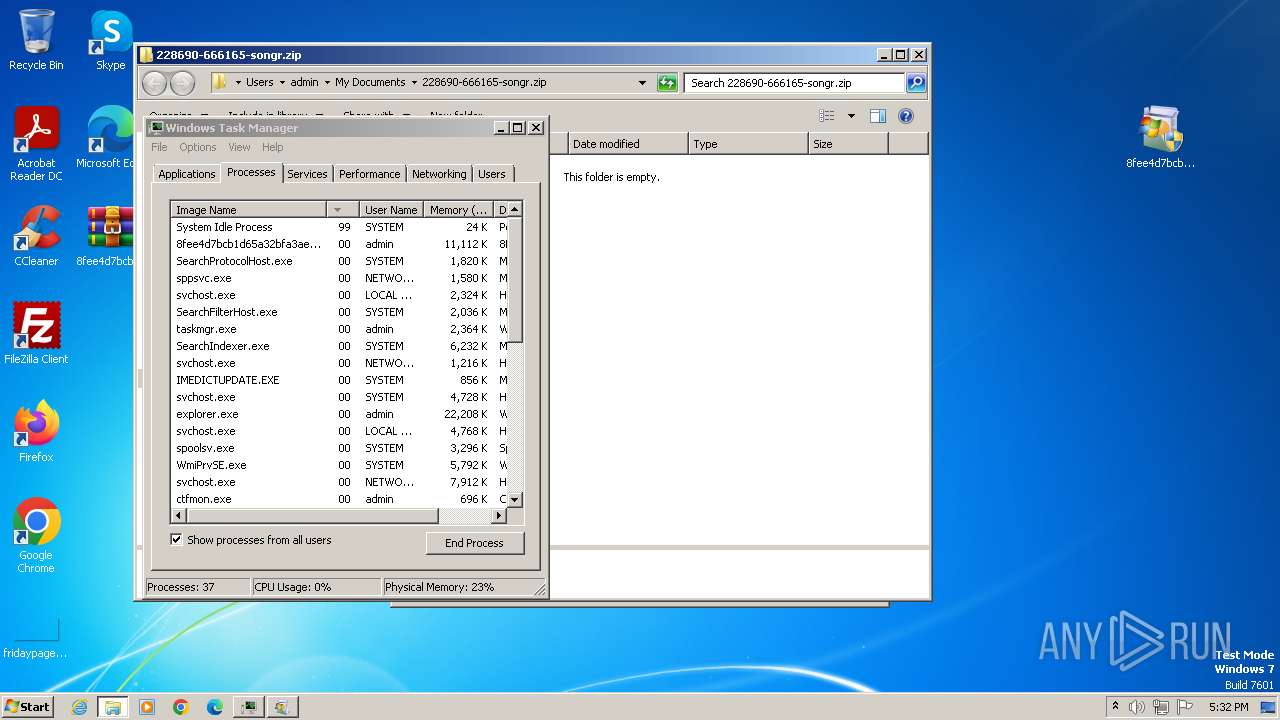Click Explorer's Back navigation arrow
1280x720 pixels.
click(x=155, y=83)
